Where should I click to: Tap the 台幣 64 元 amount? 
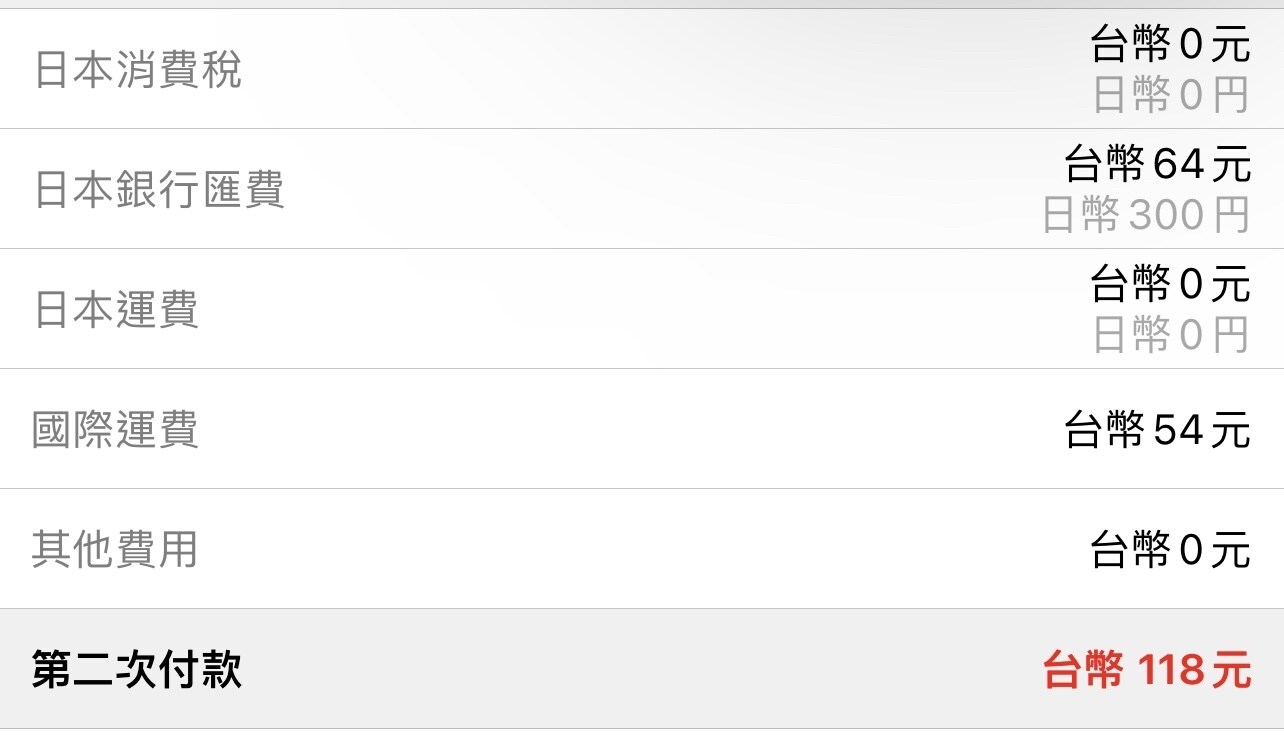(x=1157, y=165)
